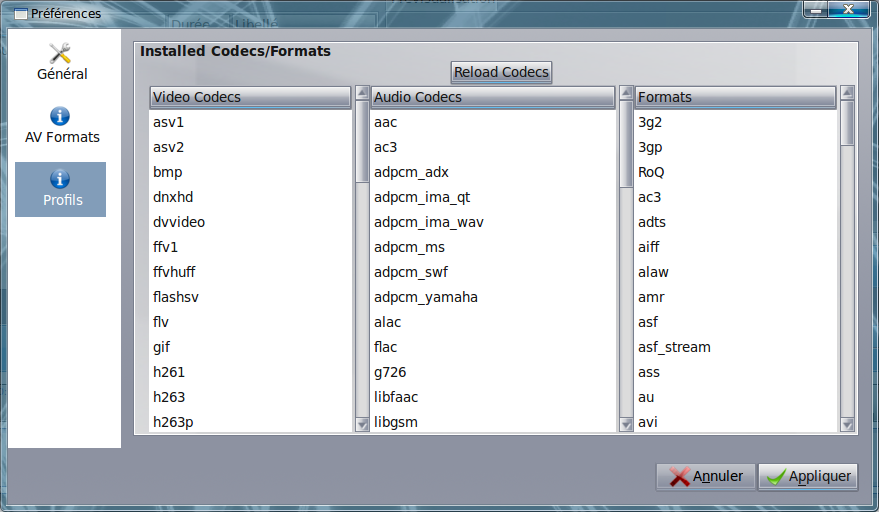
Task: Click the Préférences window title icon
Action: tap(20, 13)
